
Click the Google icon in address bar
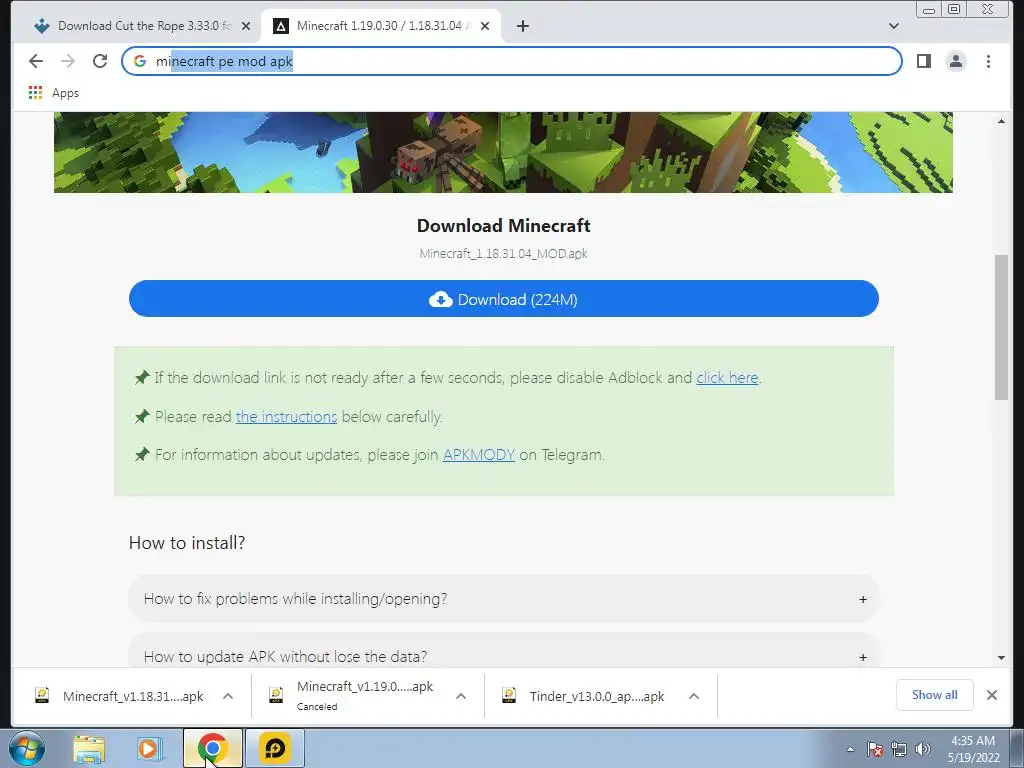[x=140, y=61]
